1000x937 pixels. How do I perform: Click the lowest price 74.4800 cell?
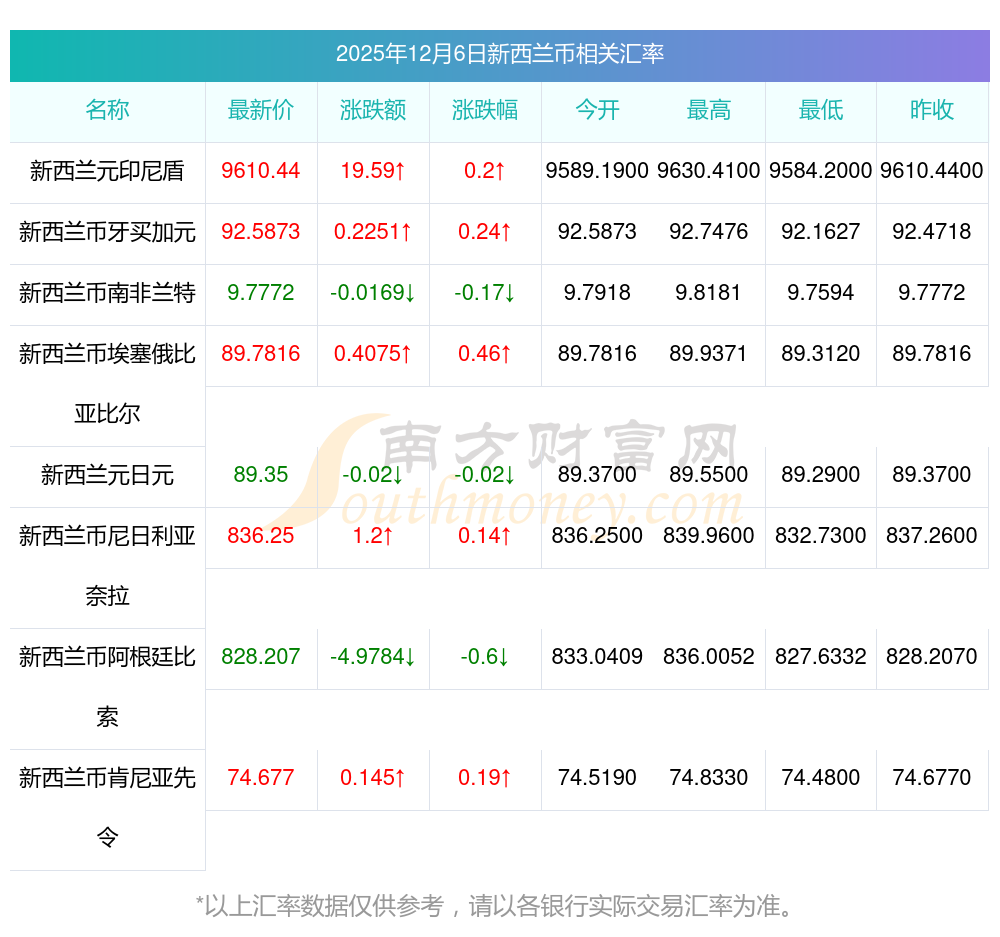[821, 778]
